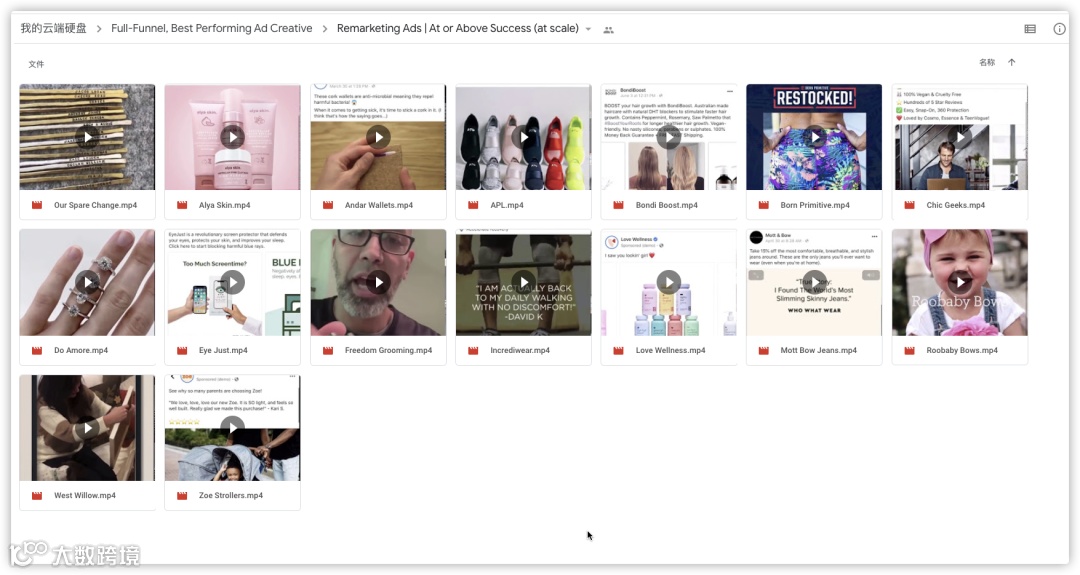Image resolution: width=1080 pixels, height=575 pixels.
Task: Click video file icon beside Do Amore.mp4
Action: click(x=37, y=351)
